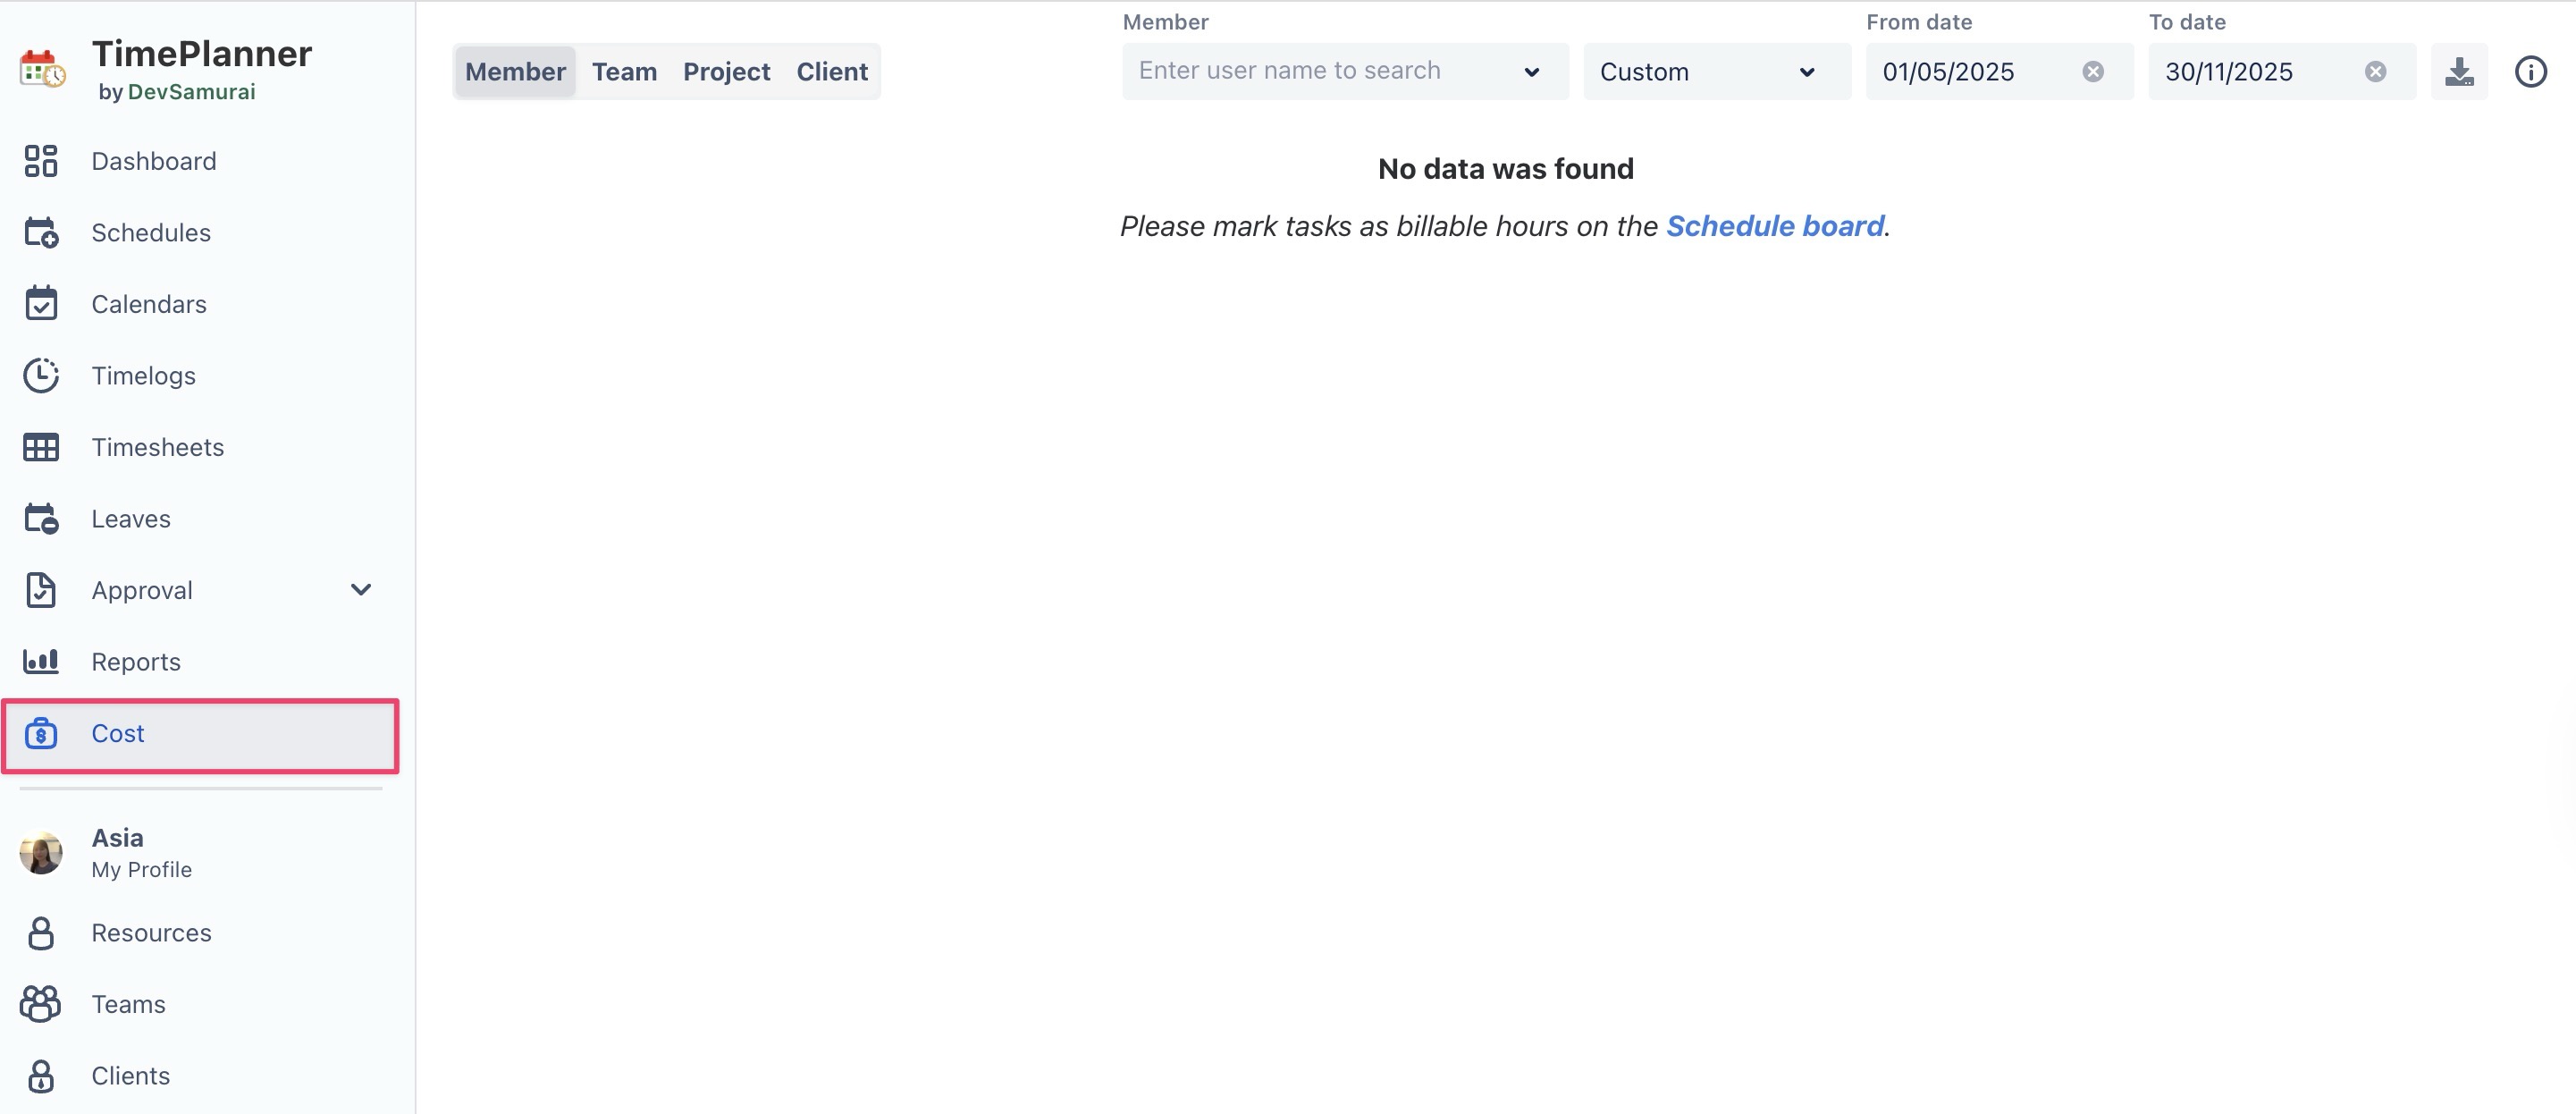Follow the Schedule board link

(1774, 226)
